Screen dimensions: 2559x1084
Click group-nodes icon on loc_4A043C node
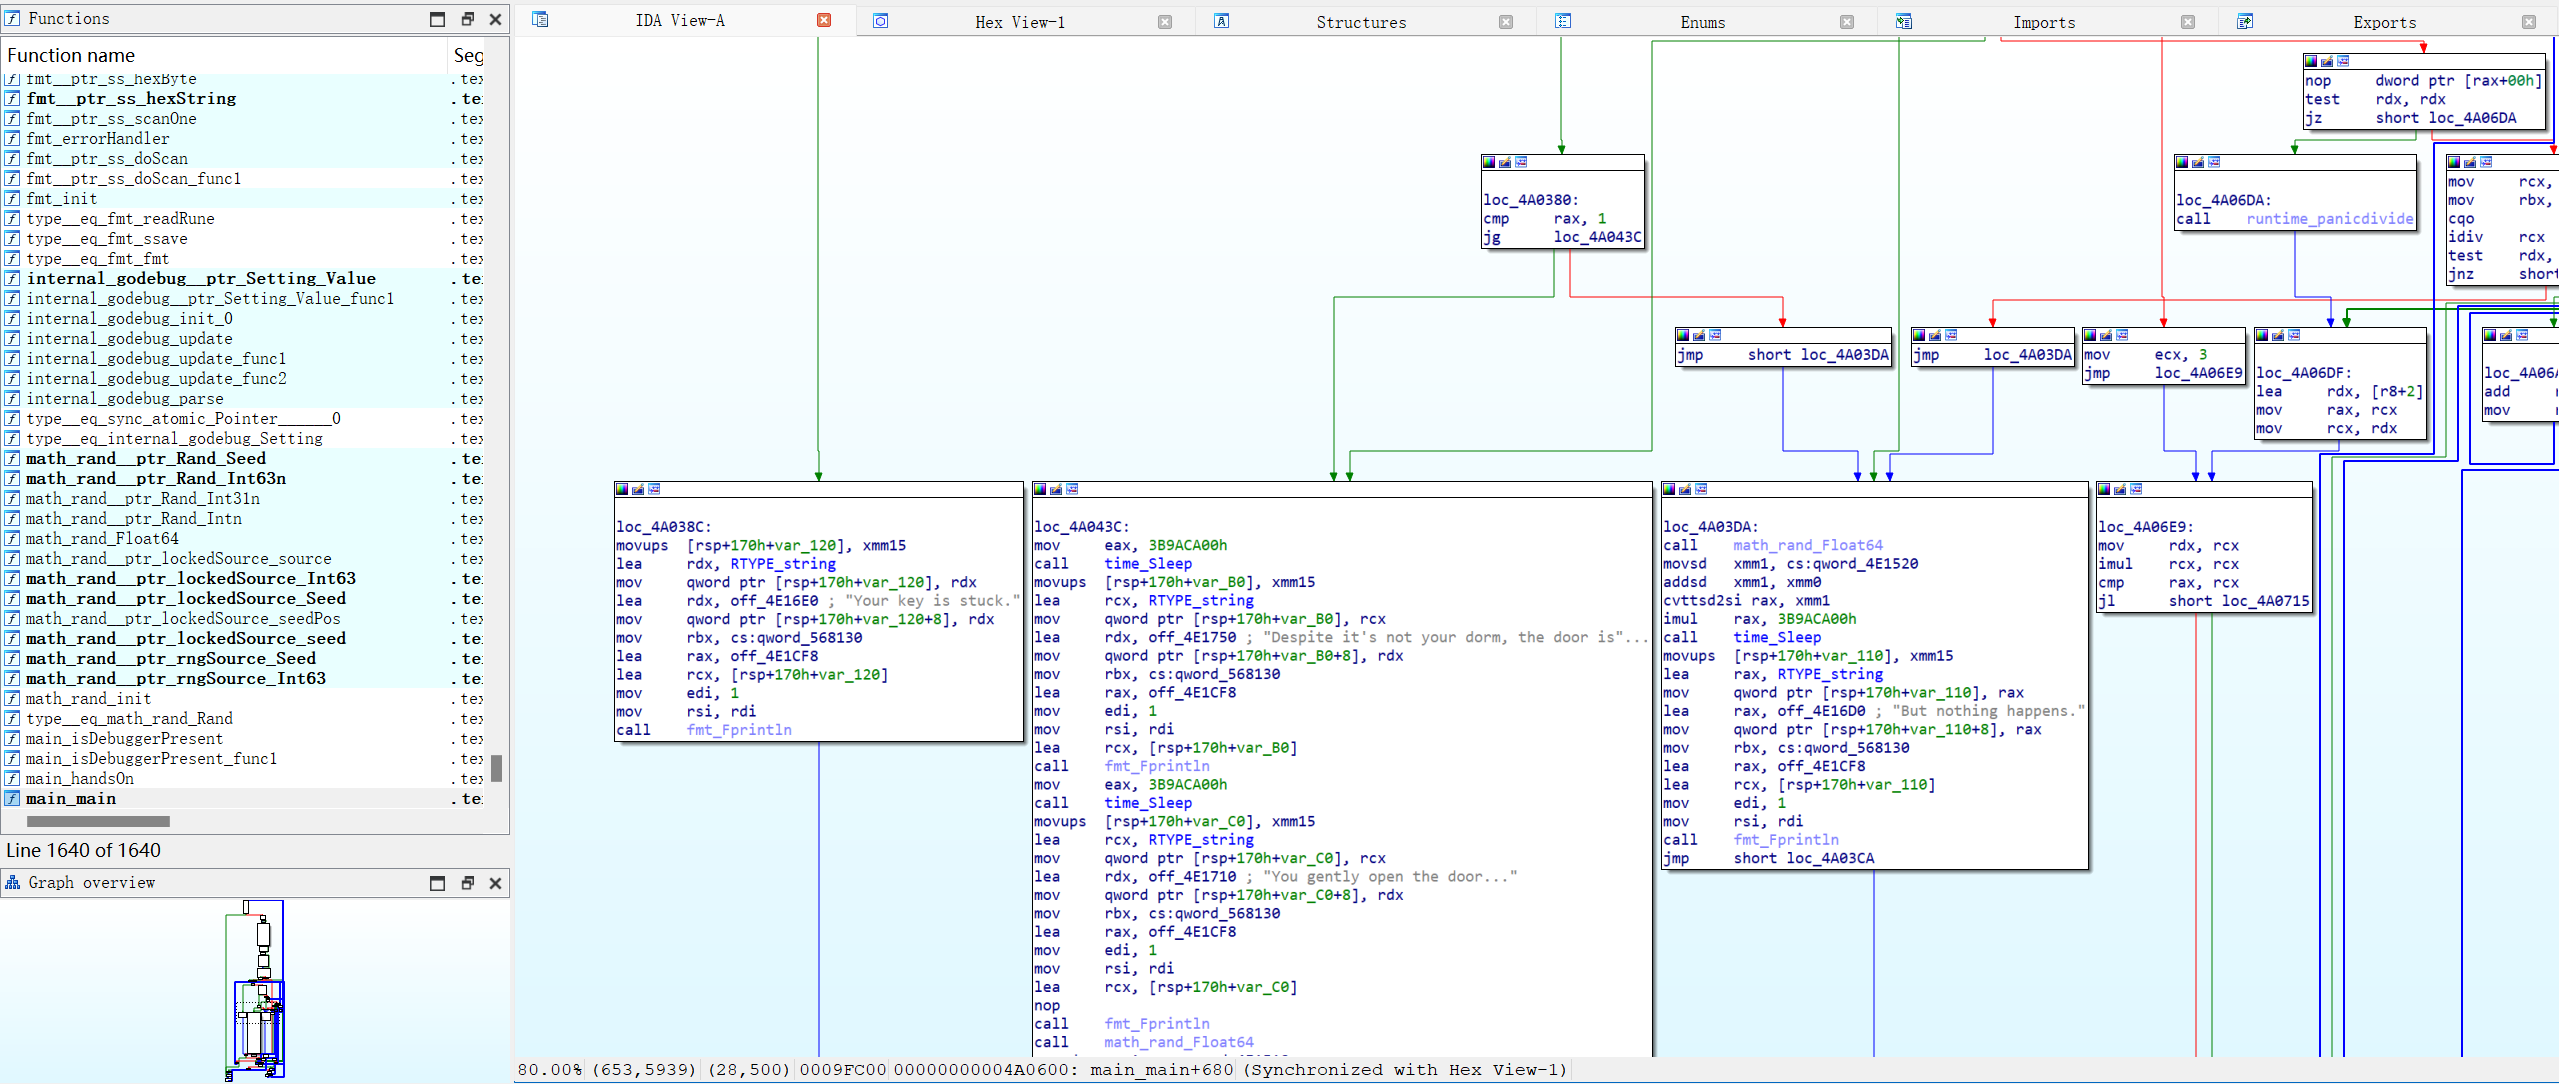tap(1072, 489)
